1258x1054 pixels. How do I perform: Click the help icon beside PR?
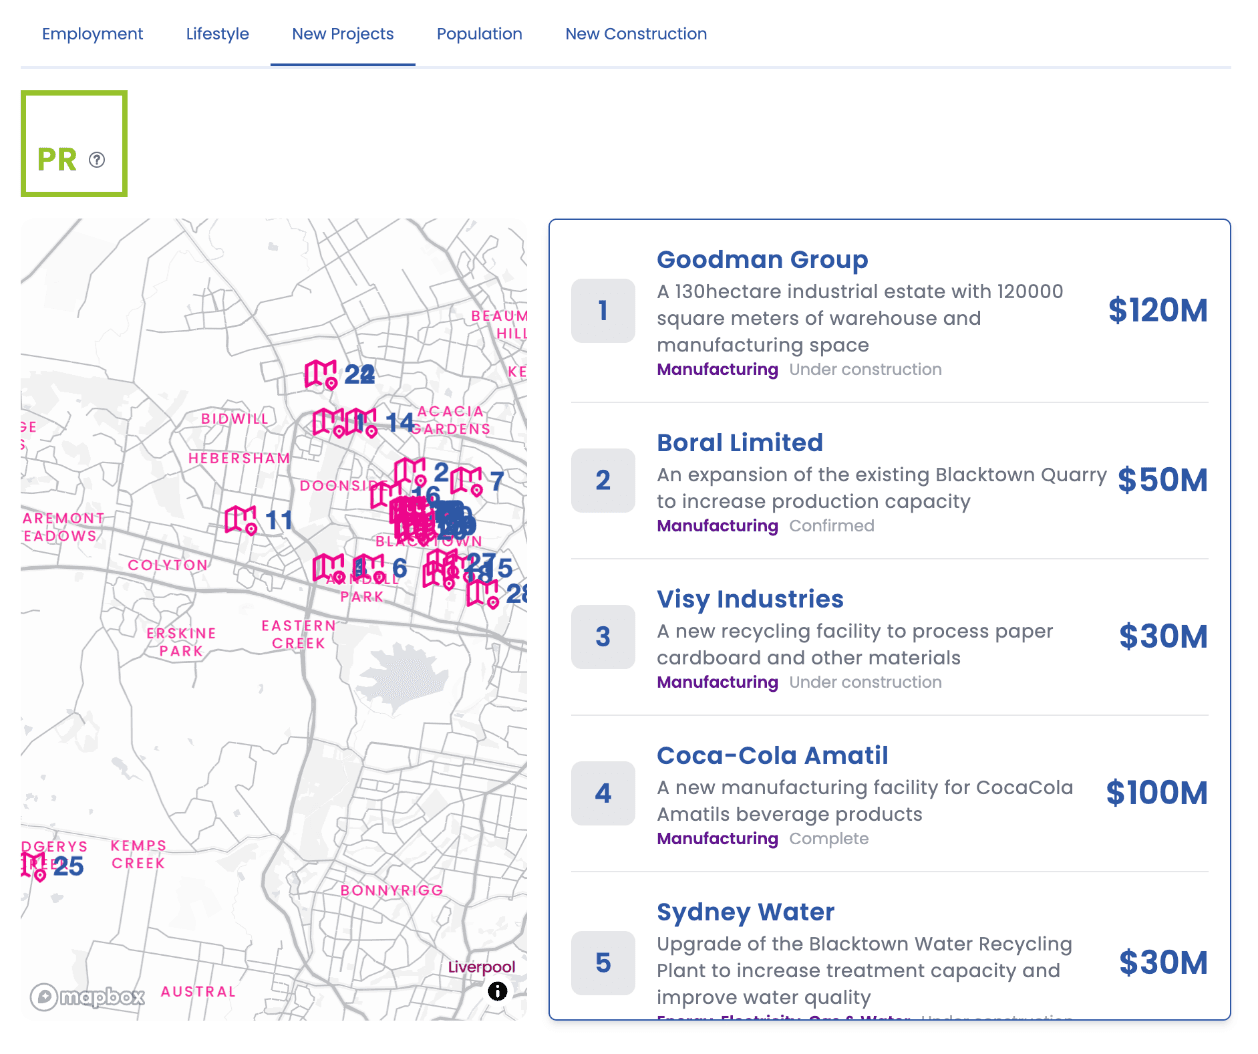click(x=97, y=160)
